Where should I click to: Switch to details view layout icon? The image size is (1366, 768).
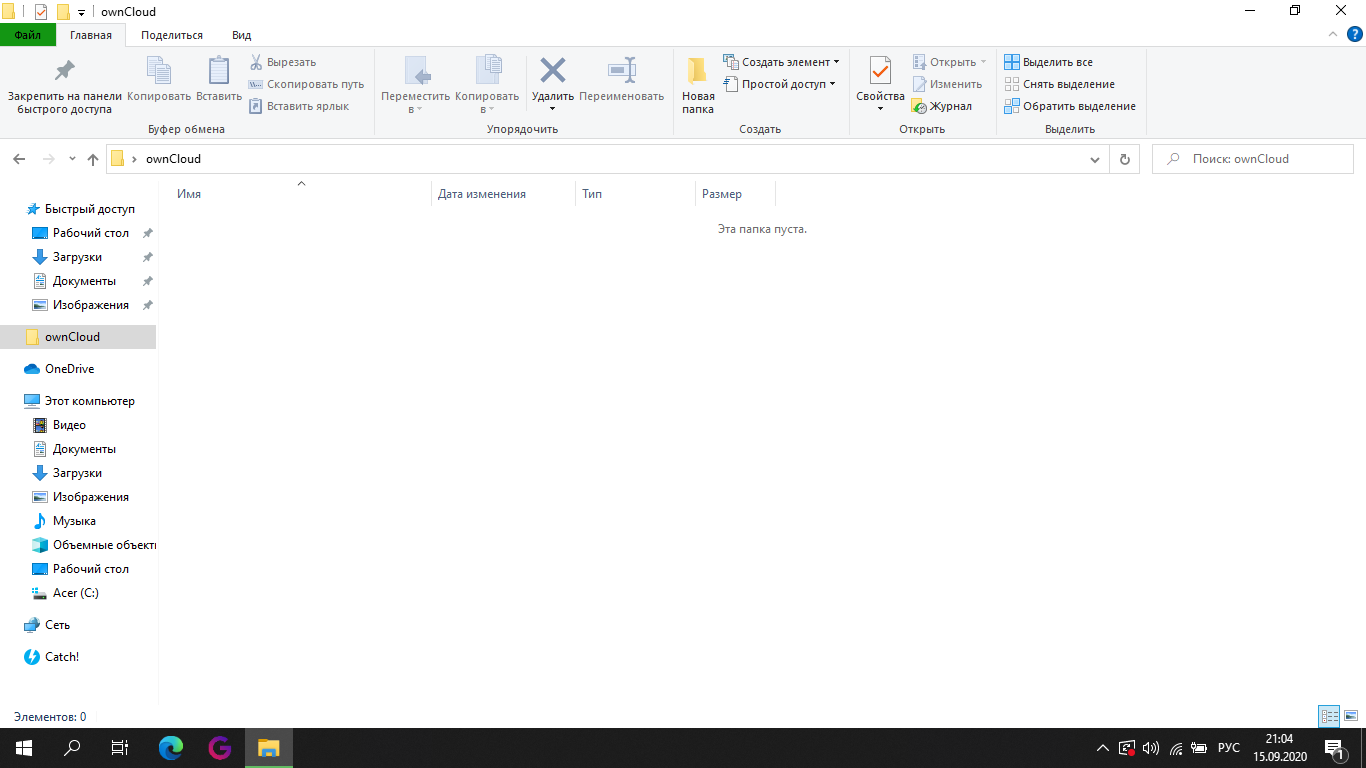point(1329,716)
